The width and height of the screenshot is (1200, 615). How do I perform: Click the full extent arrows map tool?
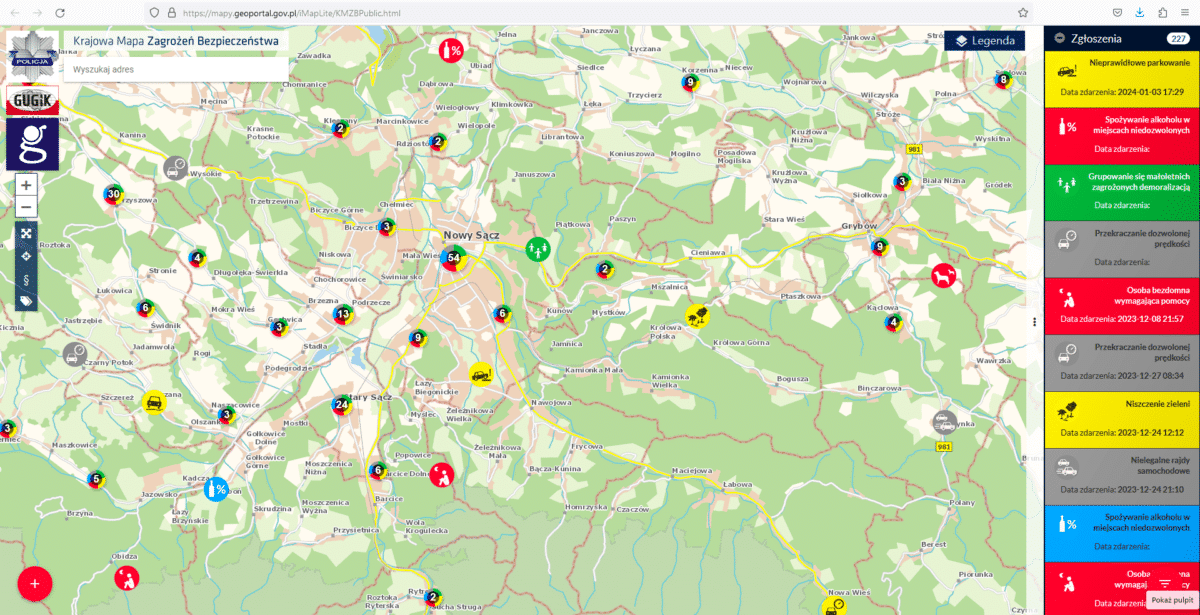(x=27, y=234)
